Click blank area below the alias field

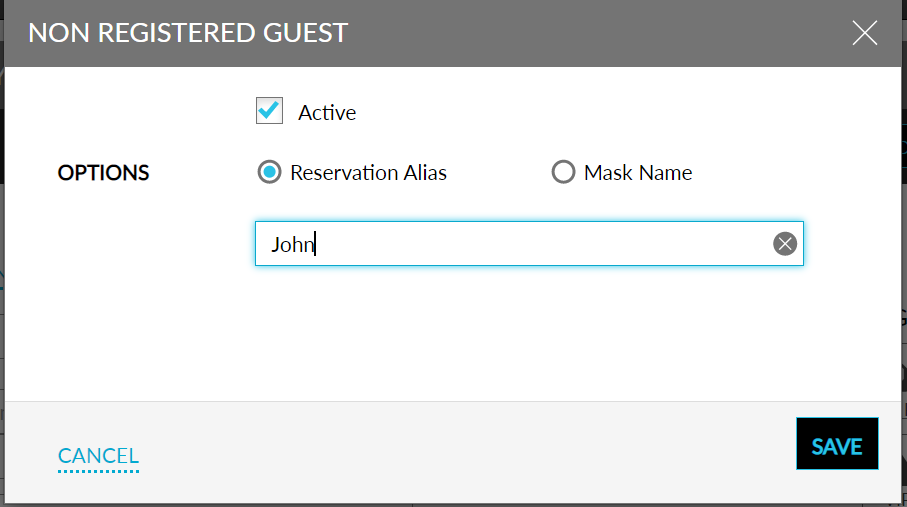[500, 330]
